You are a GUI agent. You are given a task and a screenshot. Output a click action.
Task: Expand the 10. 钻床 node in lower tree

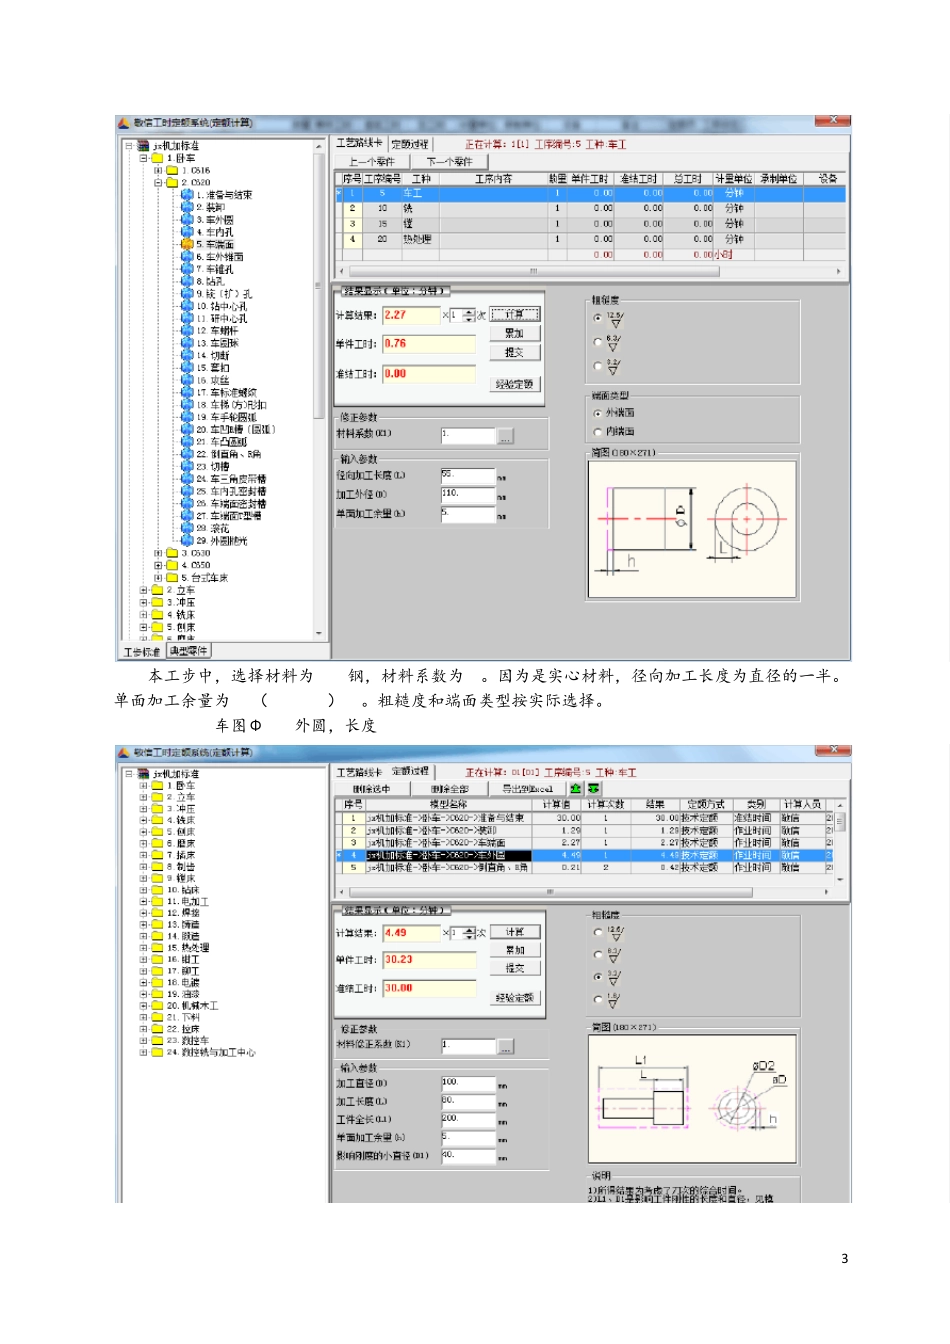[143, 889]
